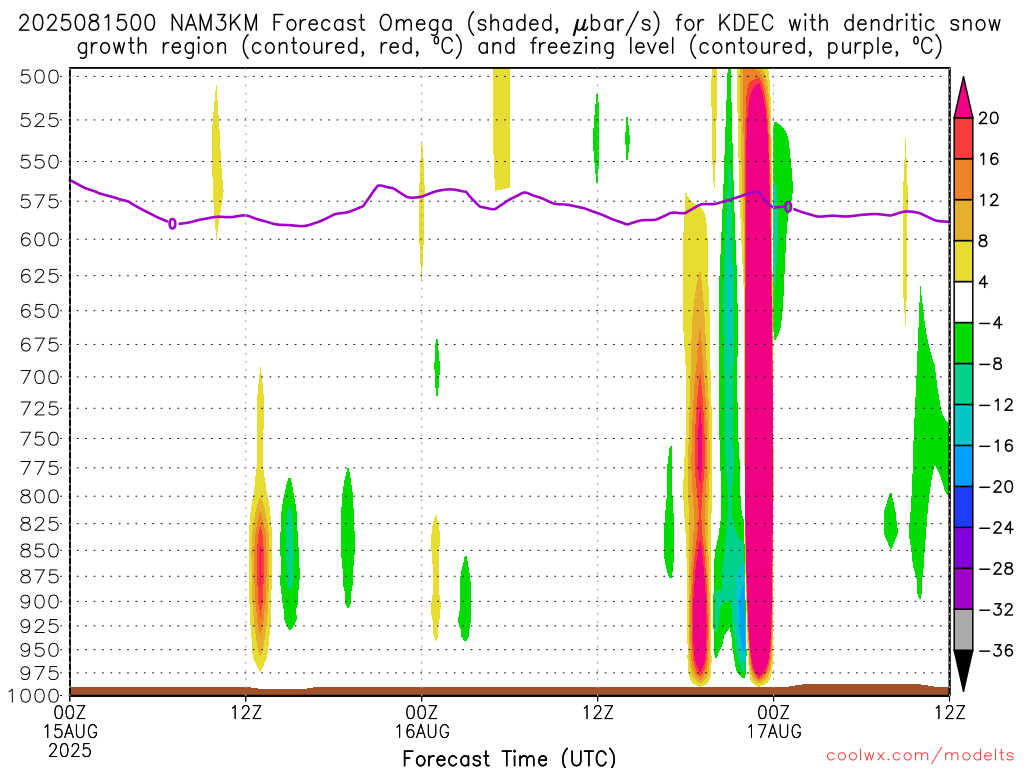The height and width of the screenshot is (768, 1024).
Task: Click the gray legend swatch between -32 and -36
Action: (x=963, y=630)
